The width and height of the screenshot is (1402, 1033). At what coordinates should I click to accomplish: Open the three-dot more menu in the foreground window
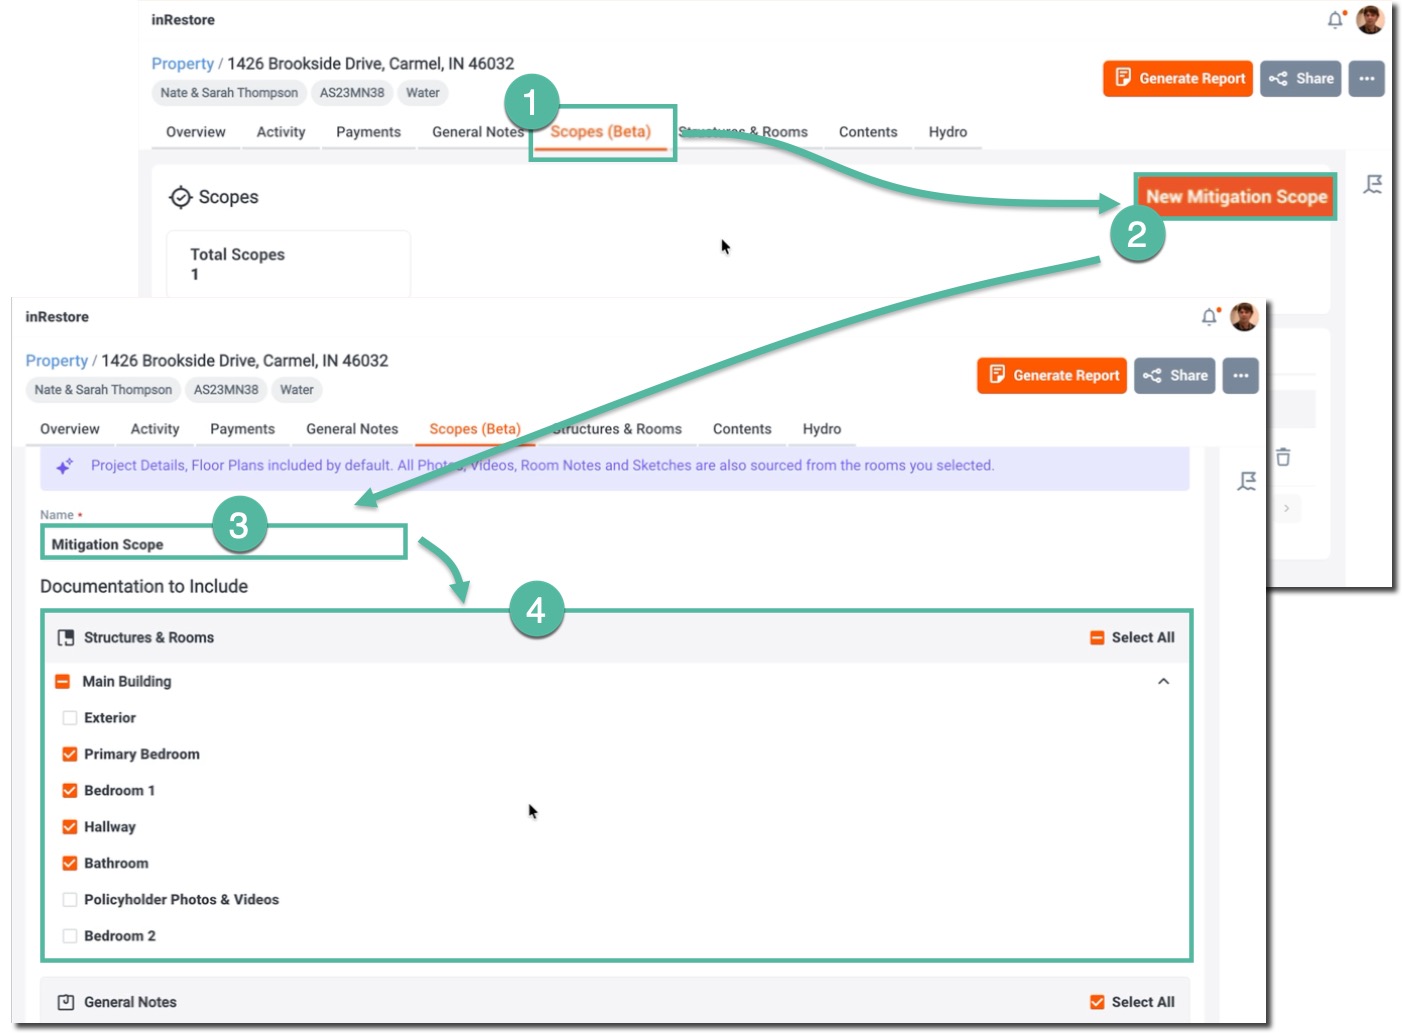coord(1240,376)
